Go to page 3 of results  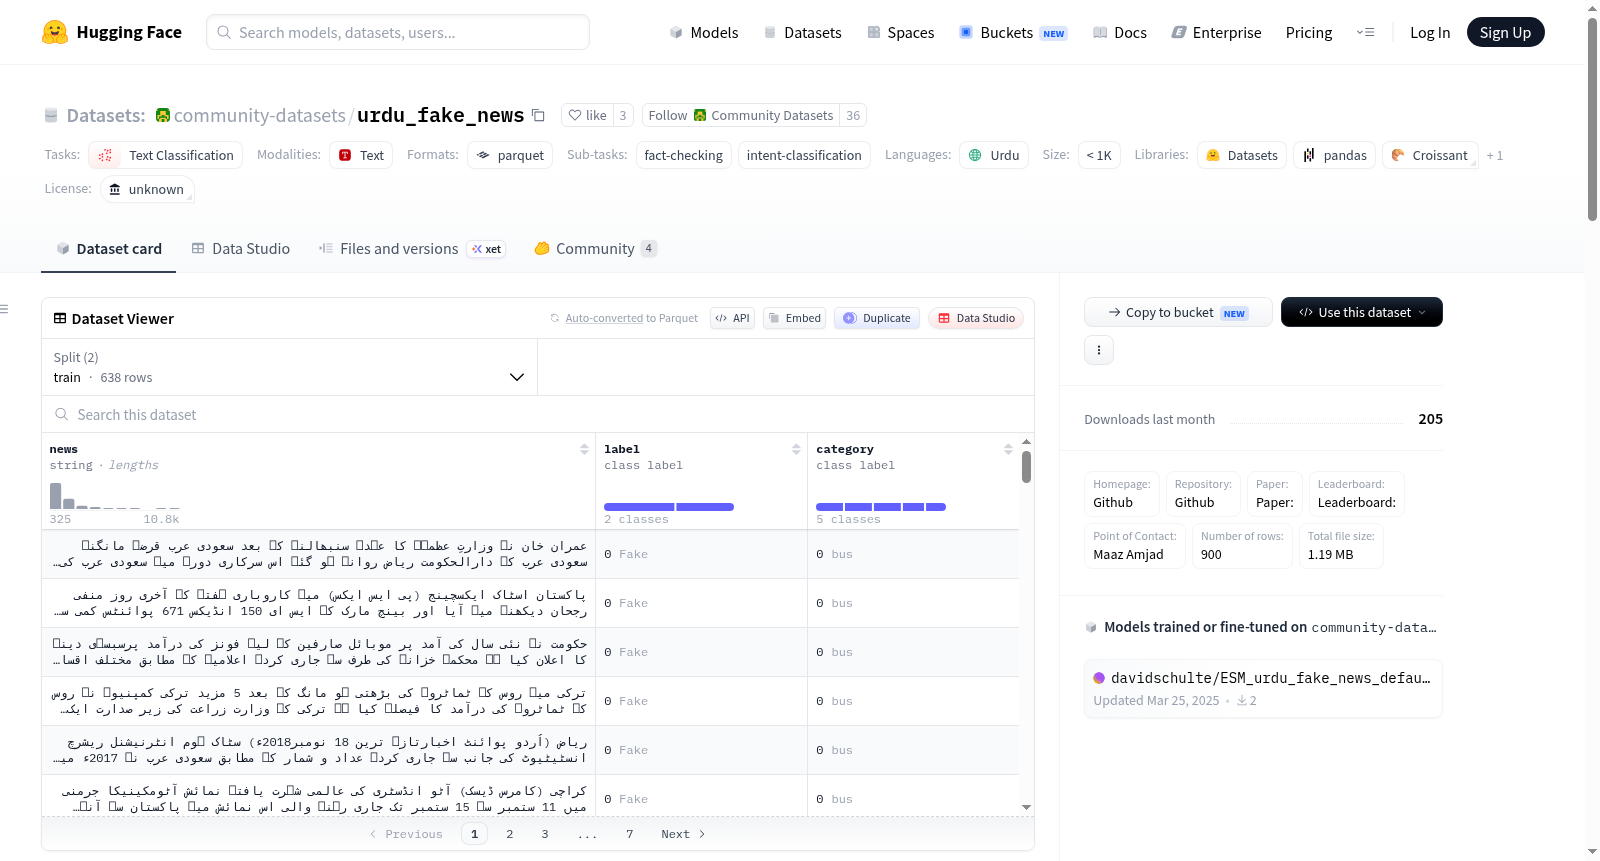point(545,834)
